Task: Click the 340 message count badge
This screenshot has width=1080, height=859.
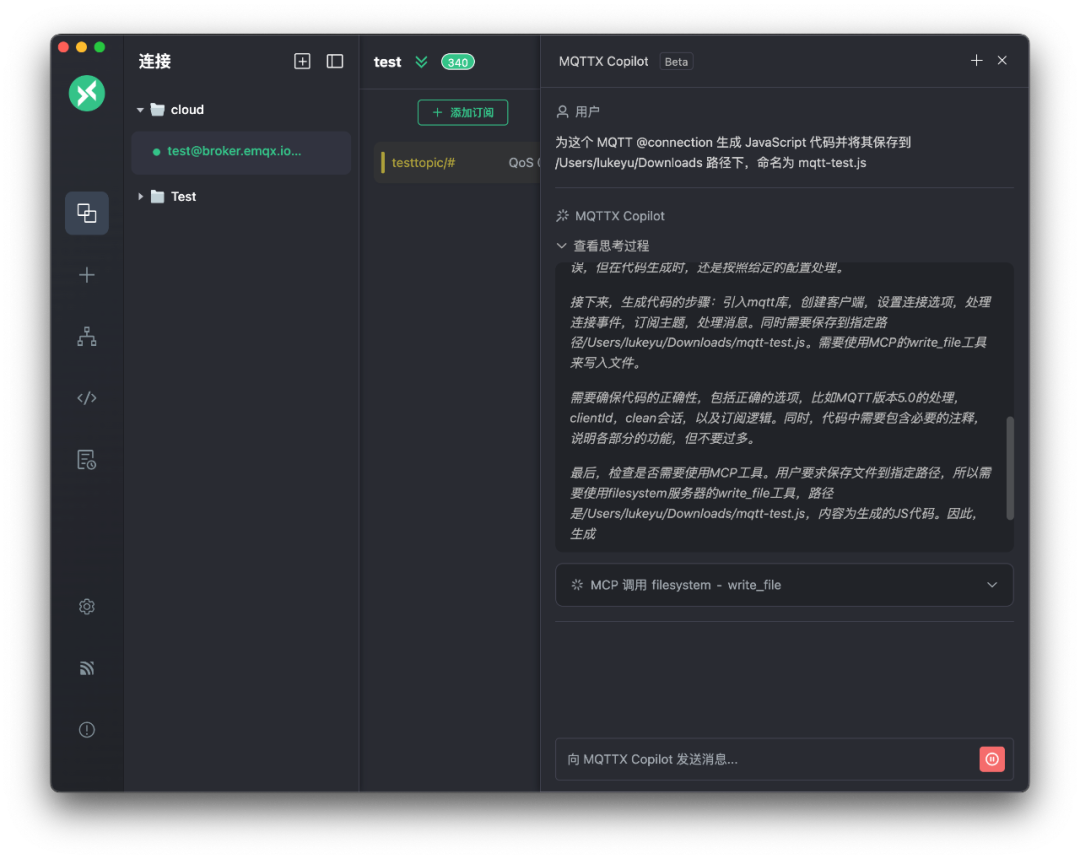Action: (458, 62)
